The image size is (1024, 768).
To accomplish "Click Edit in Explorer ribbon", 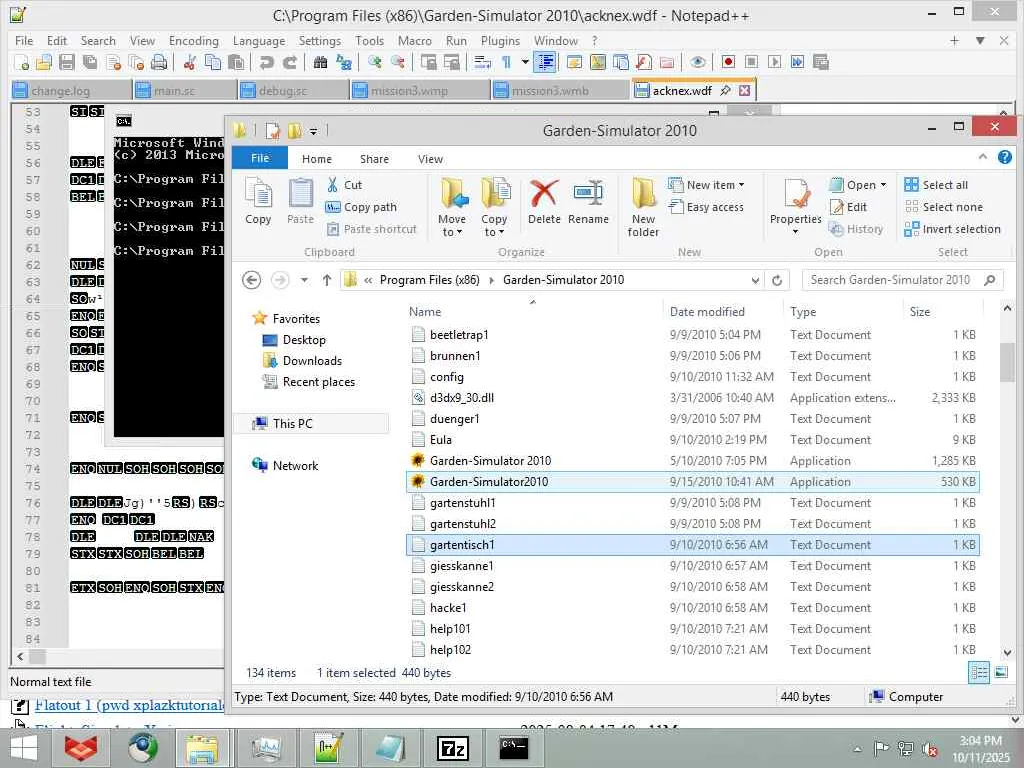I will pyautogui.click(x=848, y=207).
